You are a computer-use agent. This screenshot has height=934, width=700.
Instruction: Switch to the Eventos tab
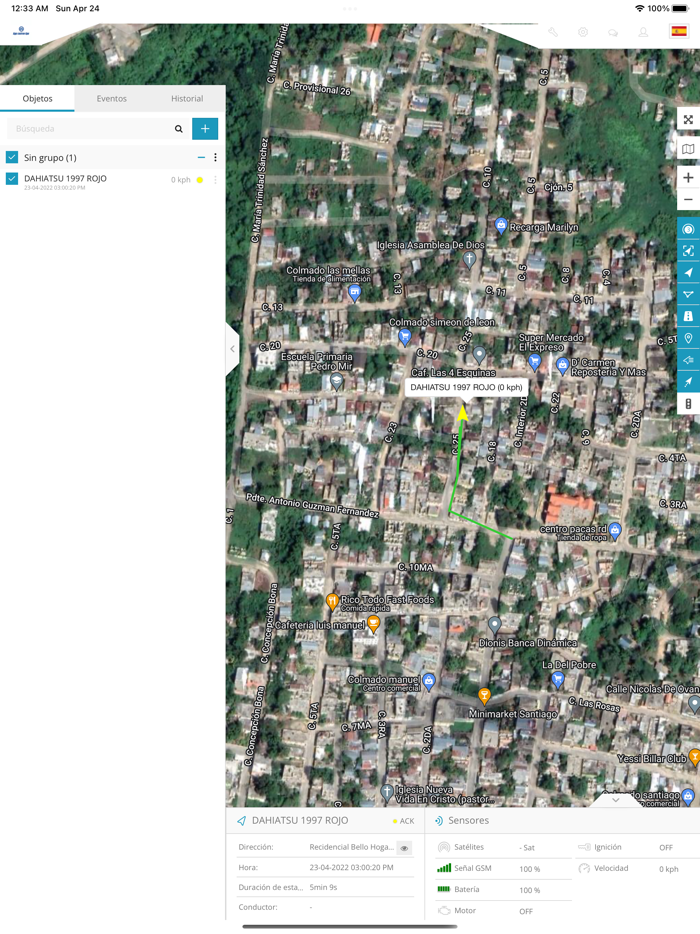[111, 98]
